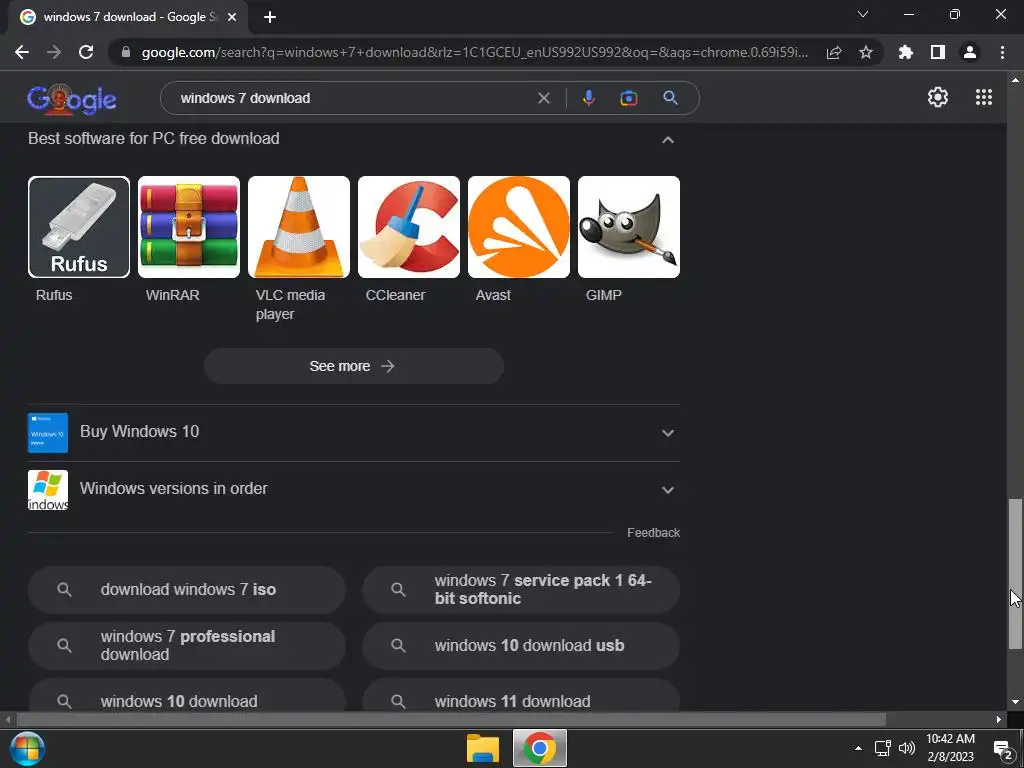Expand the Windows versions in order section

pyautogui.click(x=353, y=489)
